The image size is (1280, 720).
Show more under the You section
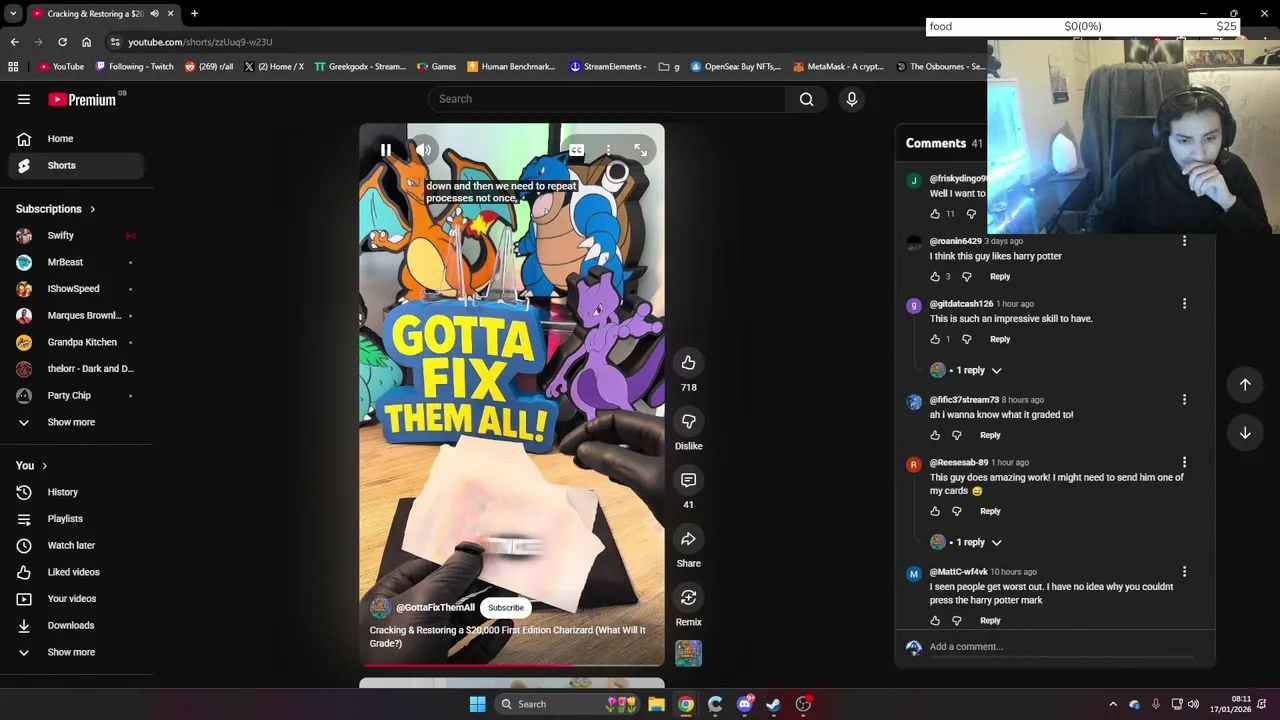click(x=76, y=652)
